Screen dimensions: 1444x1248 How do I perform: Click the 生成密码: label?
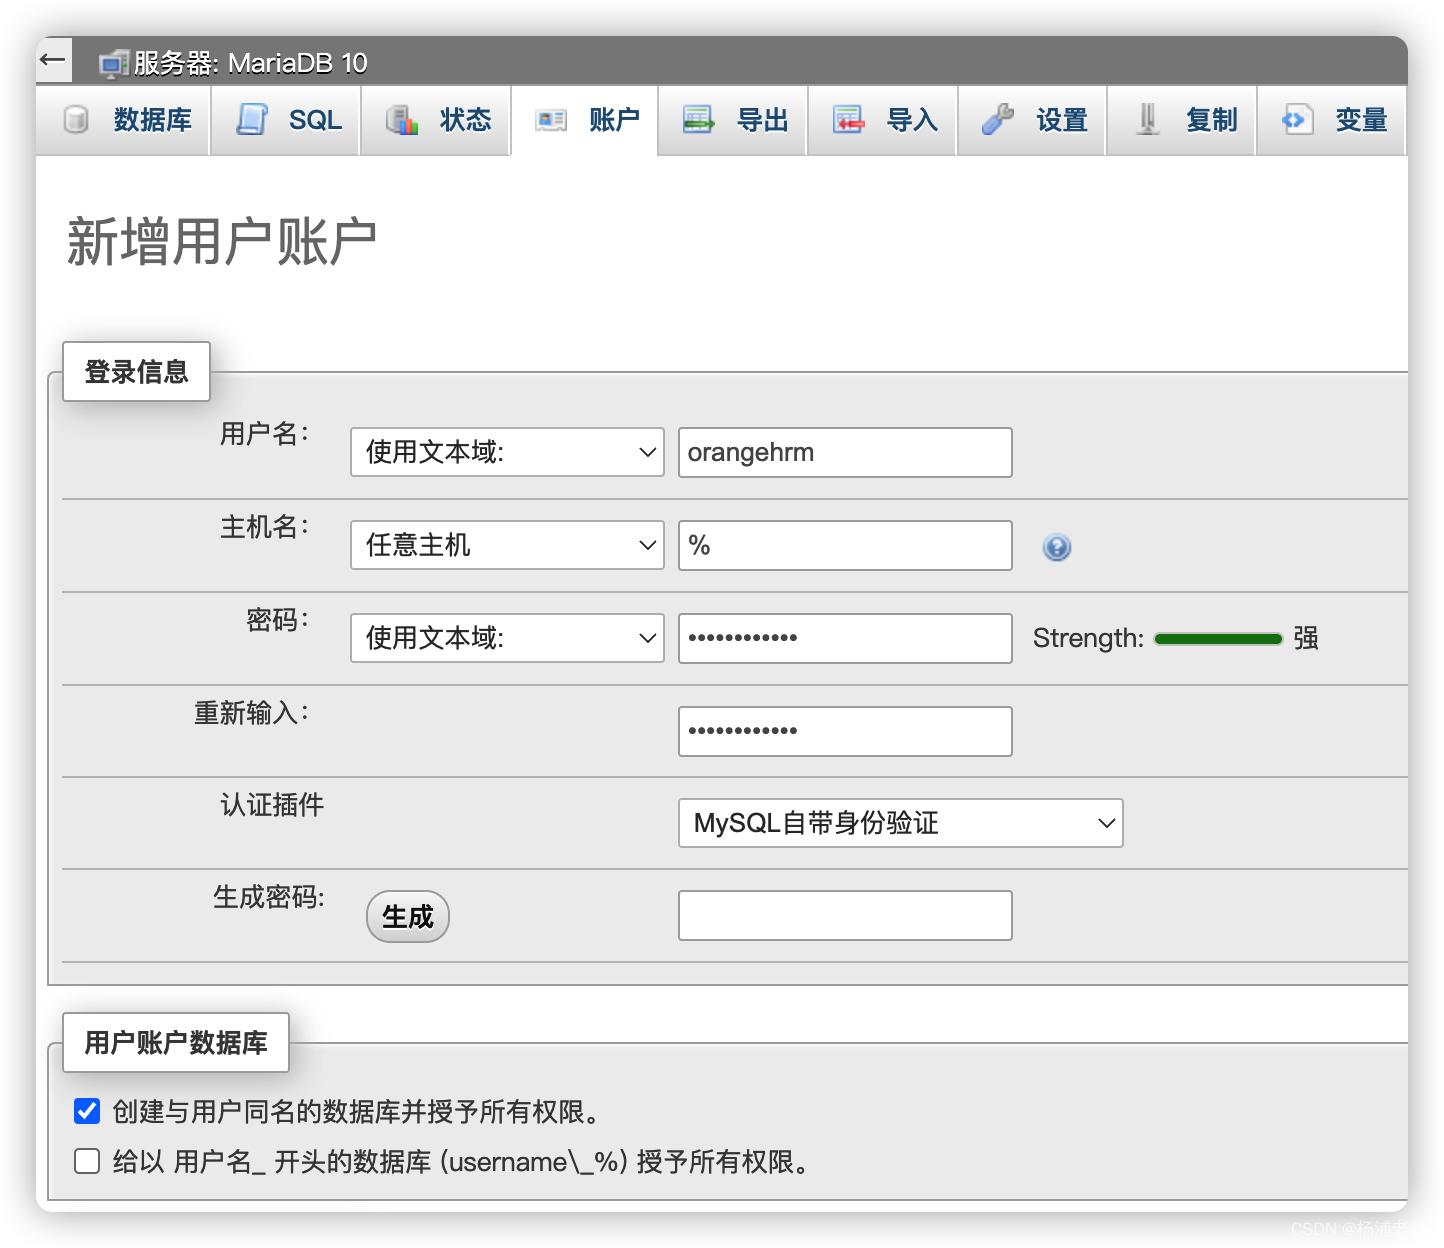(268, 897)
